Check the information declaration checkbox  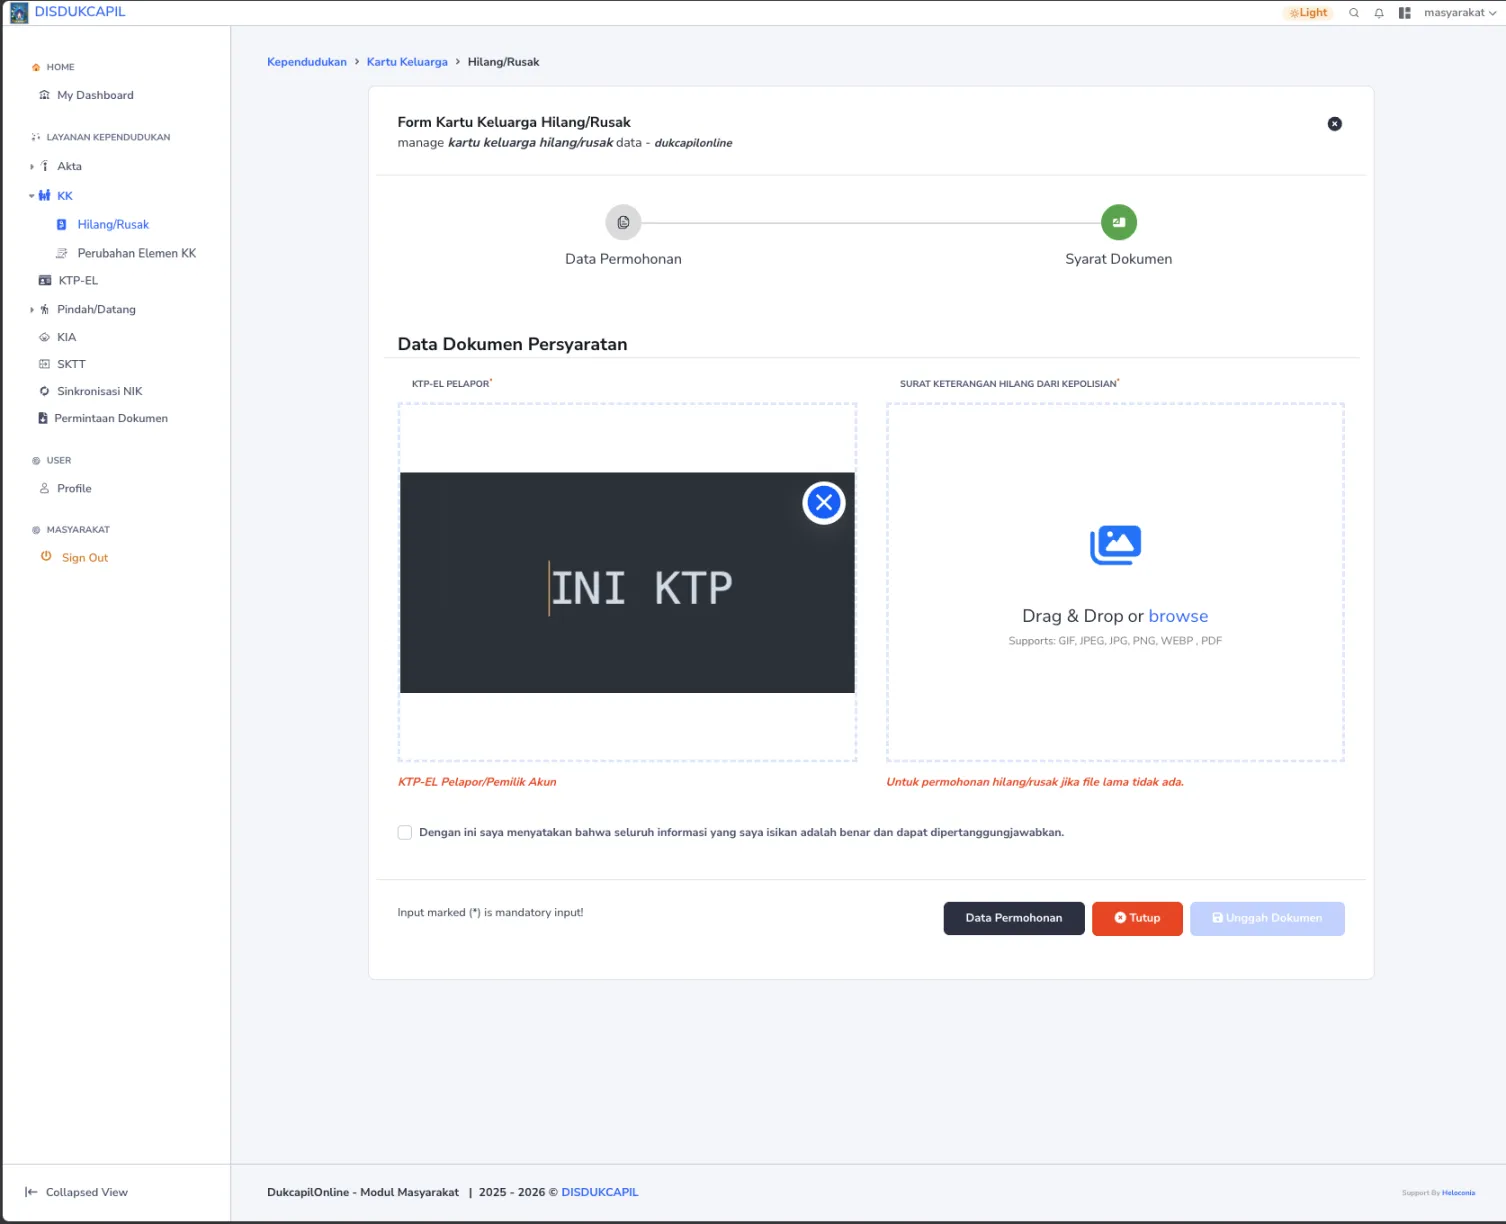click(405, 833)
